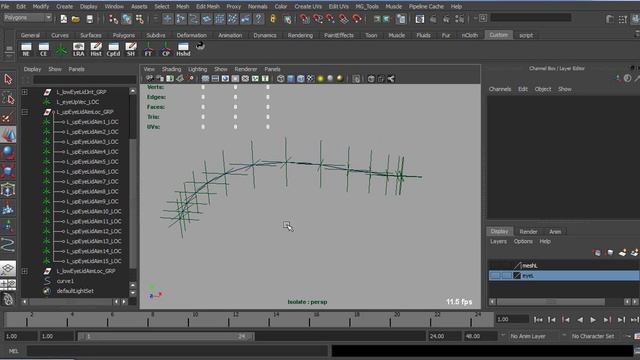This screenshot has height=360, width=640.
Task: Open the Shading menu in viewport
Action: [171, 69]
